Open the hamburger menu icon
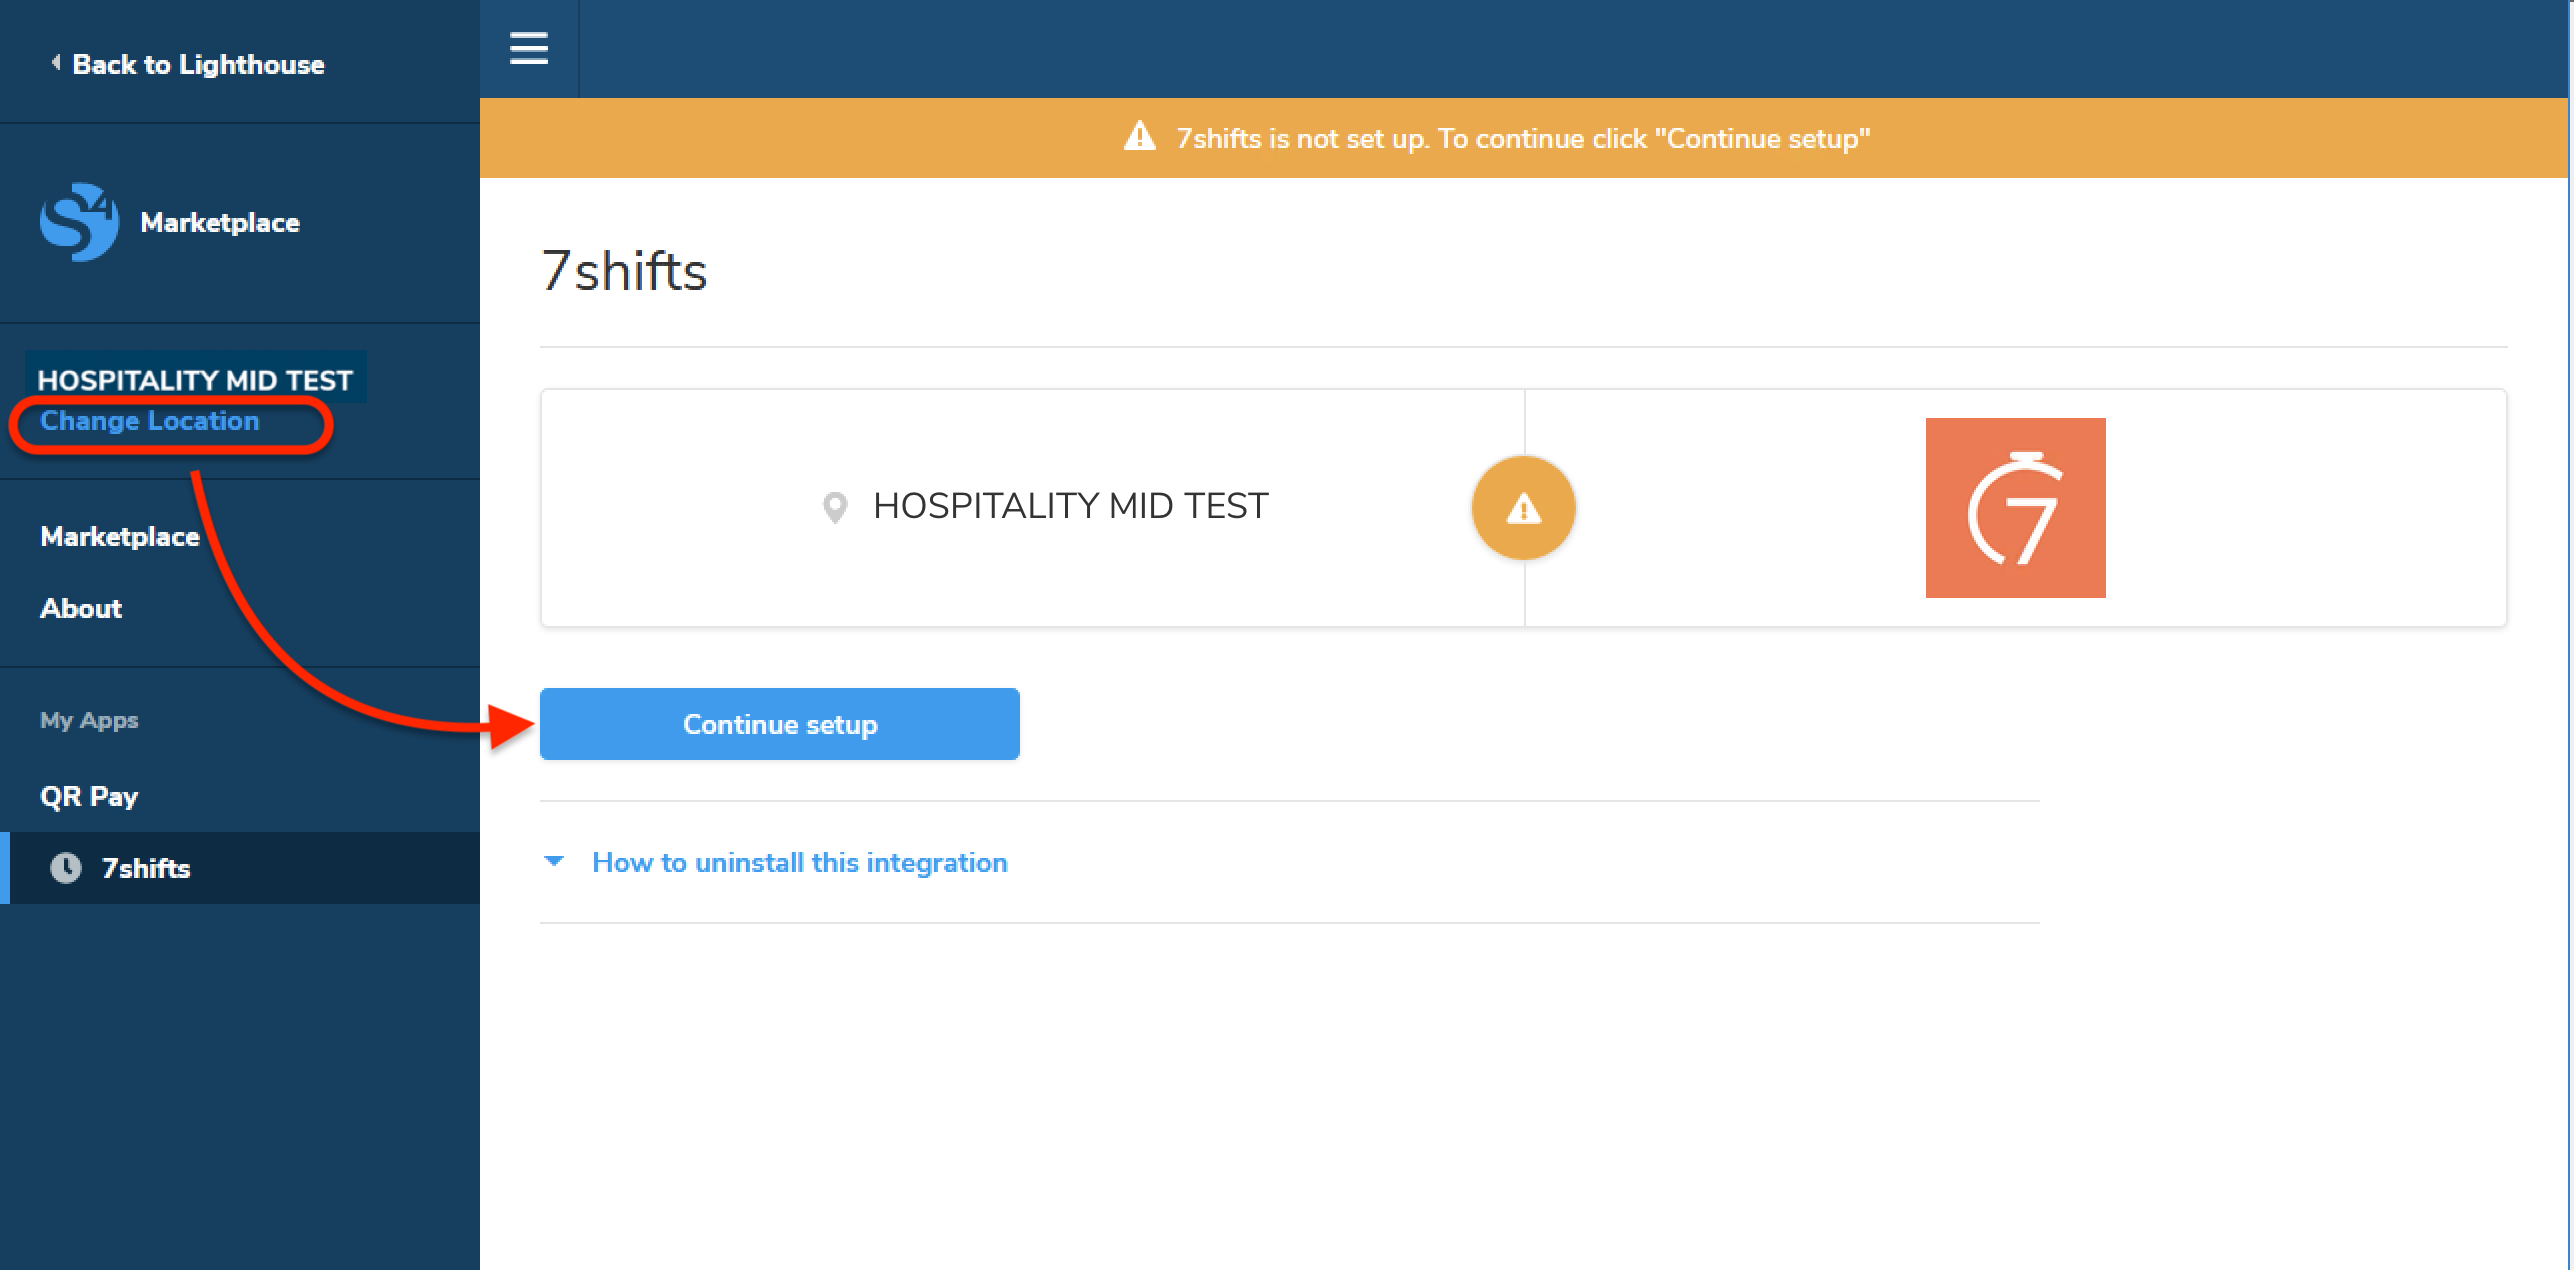This screenshot has width=2574, height=1270. tap(529, 48)
